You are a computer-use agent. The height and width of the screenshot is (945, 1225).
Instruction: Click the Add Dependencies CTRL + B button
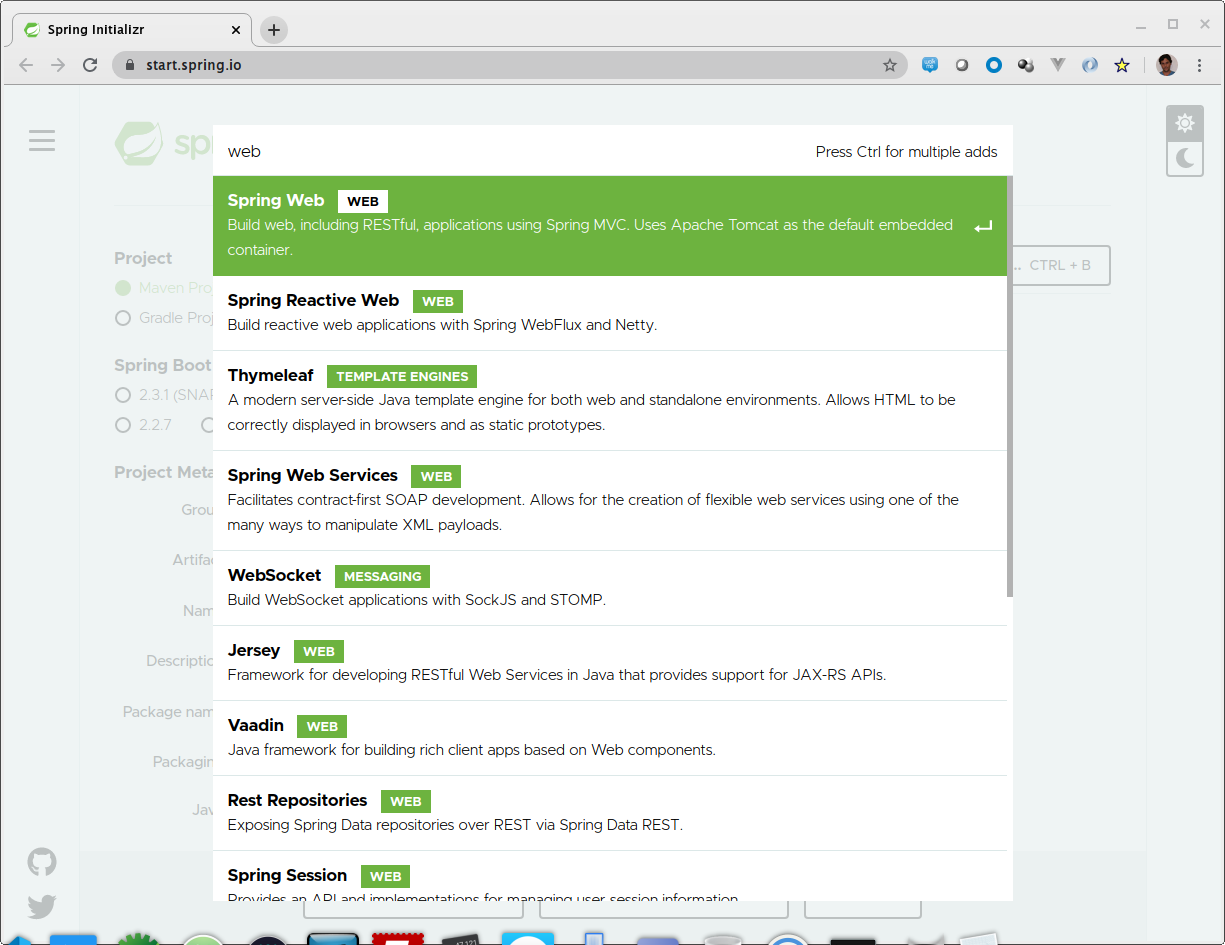[x=1061, y=265]
